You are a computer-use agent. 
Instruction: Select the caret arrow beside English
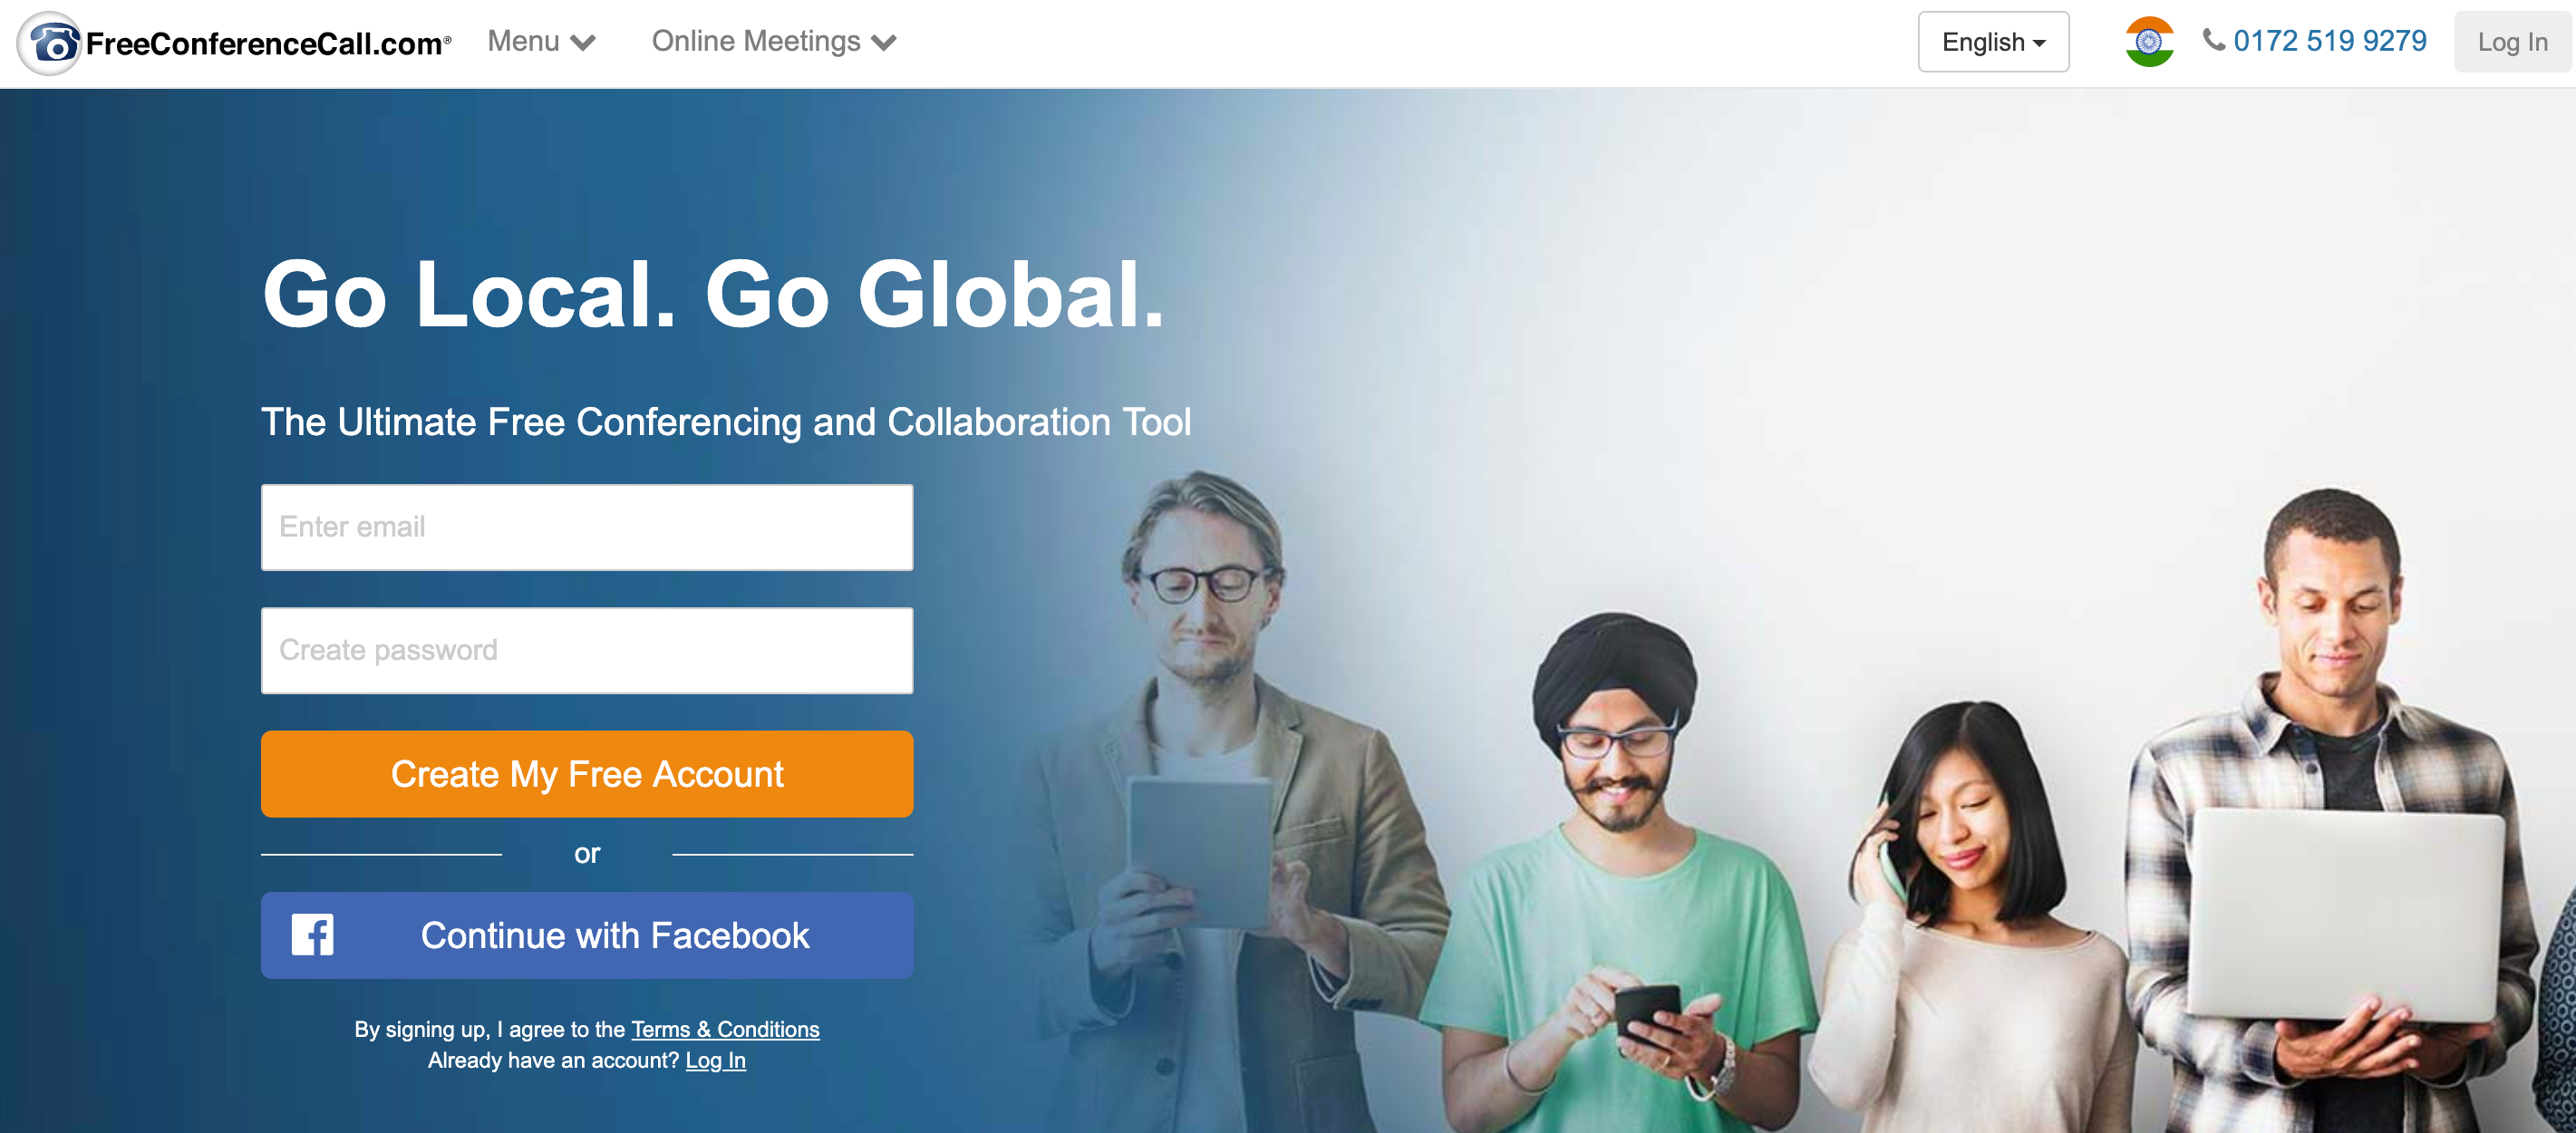point(2039,43)
